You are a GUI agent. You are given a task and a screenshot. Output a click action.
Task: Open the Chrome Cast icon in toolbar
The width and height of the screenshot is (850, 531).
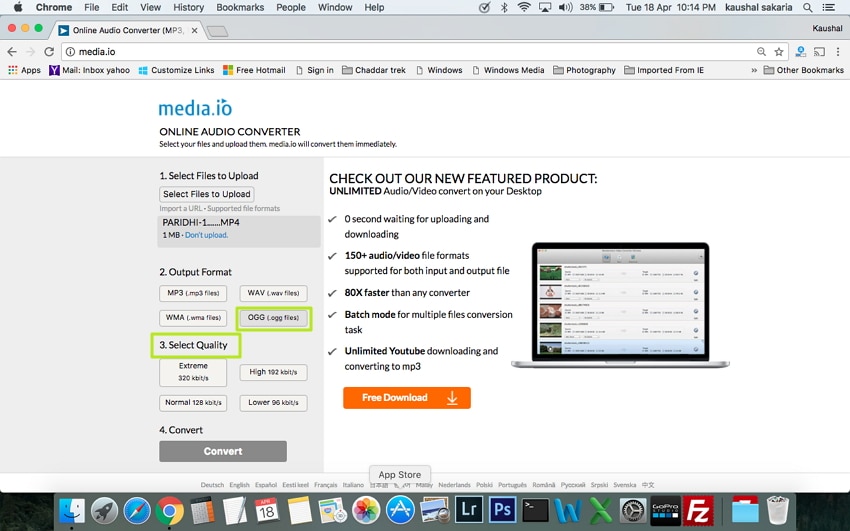(x=819, y=51)
